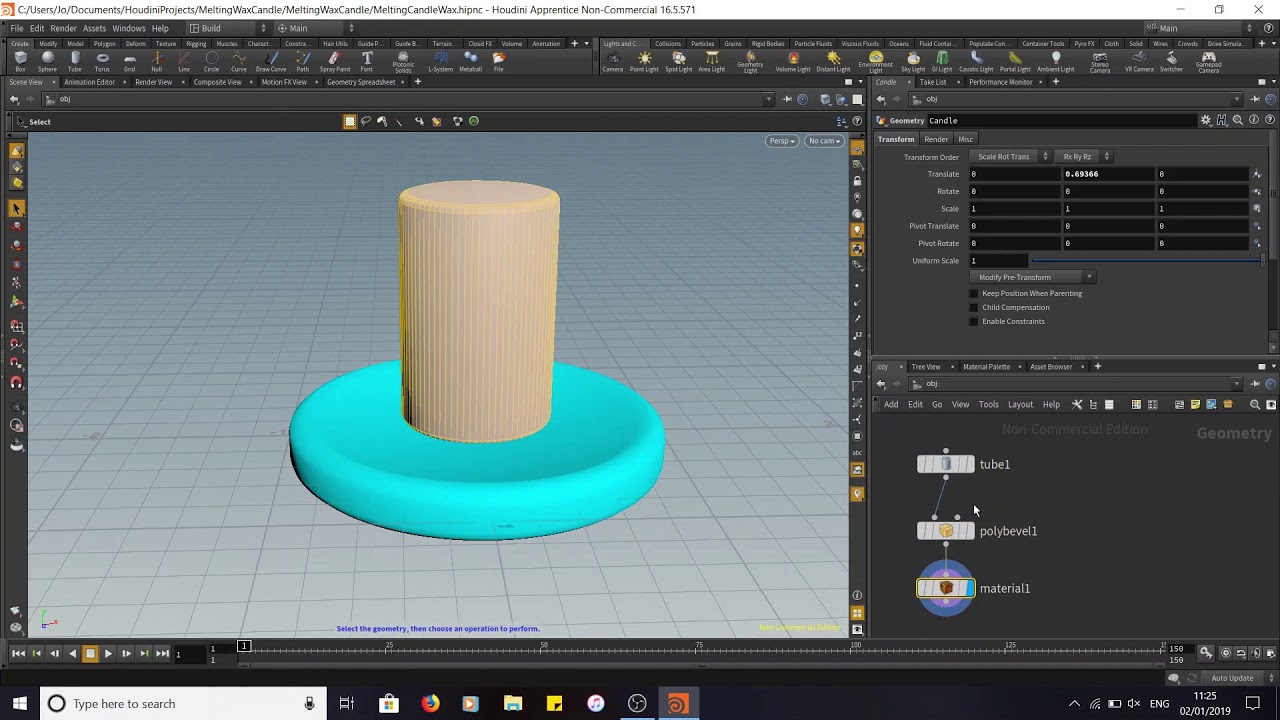The width and height of the screenshot is (1280, 720).
Task: Toggle the Child Compensation checkbox
Action: click(x=974, y=308)
